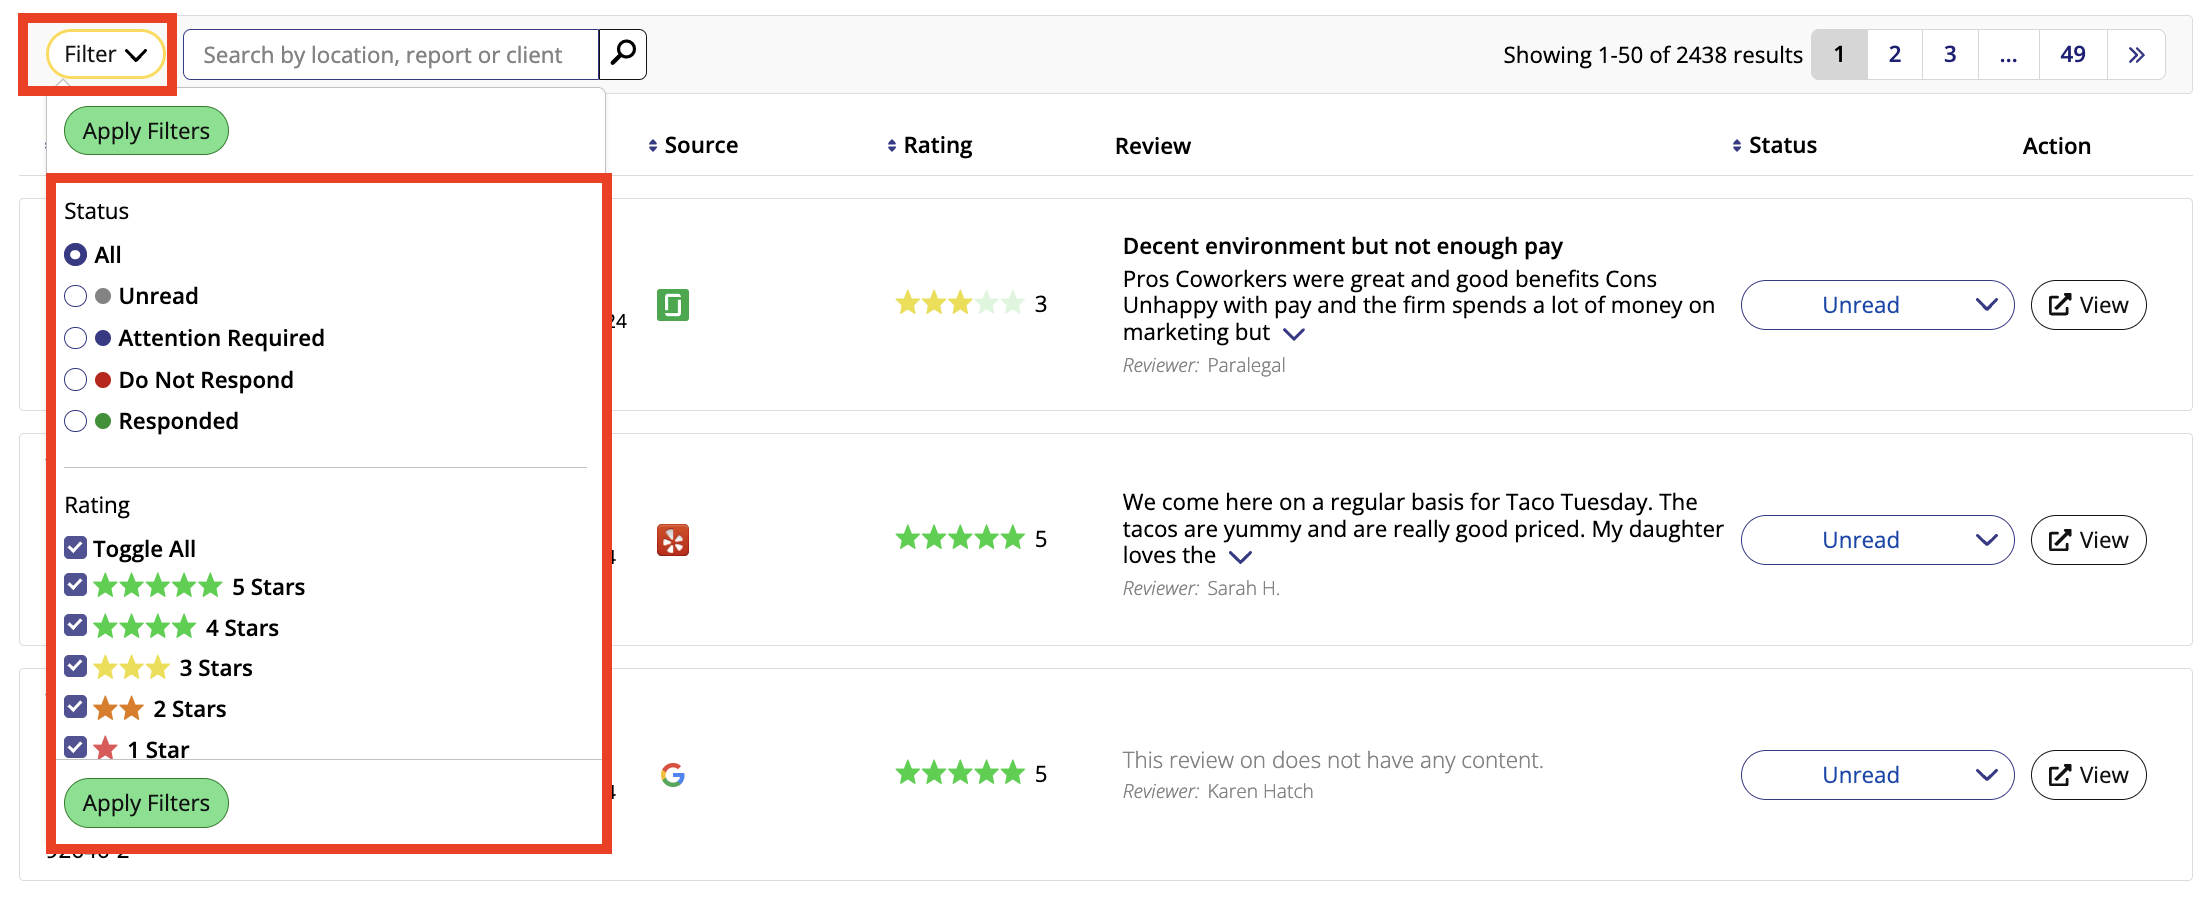Image resolution: width=2209 pixels, height=897 pixels.
Task: Click the Glassdoor source icon
Action: click(x=672, y=304)
